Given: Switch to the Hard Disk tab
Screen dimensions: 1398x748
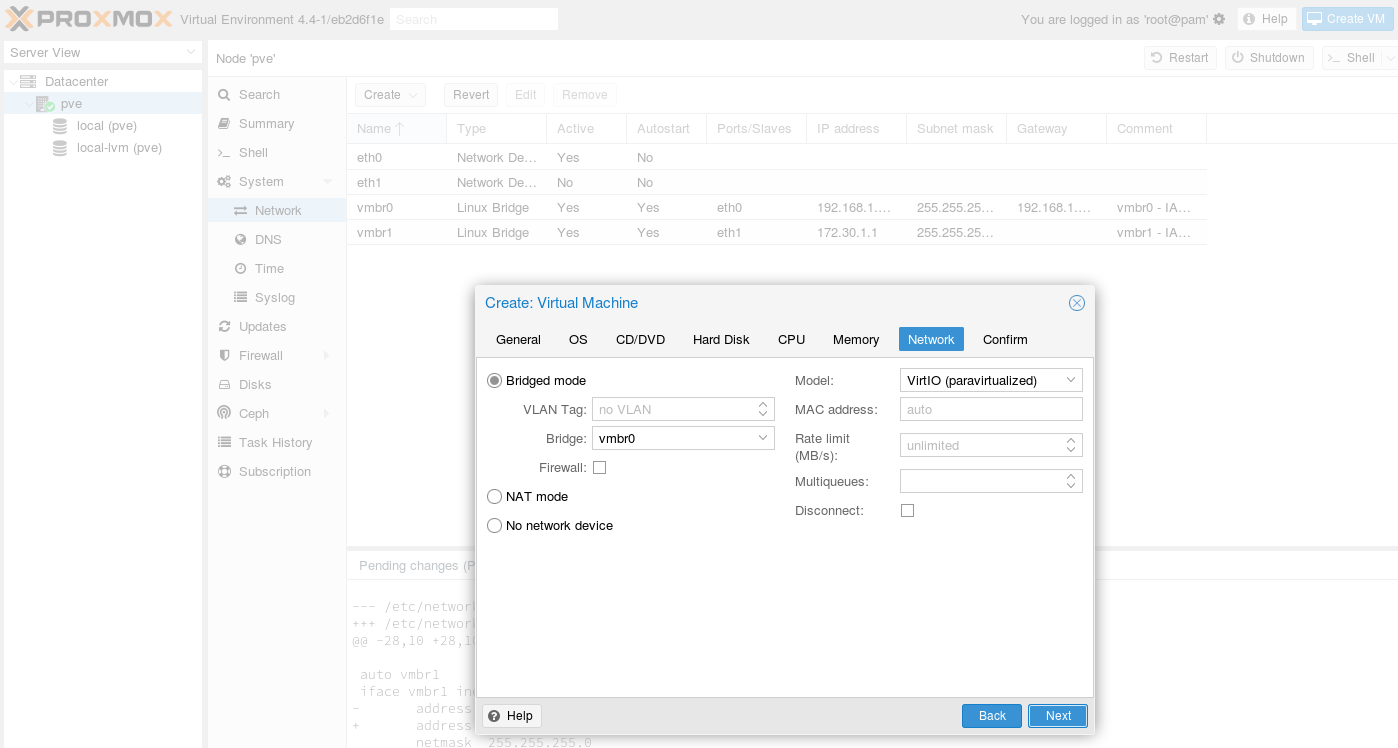Looking at the screenshot, I should coord(721,340).
